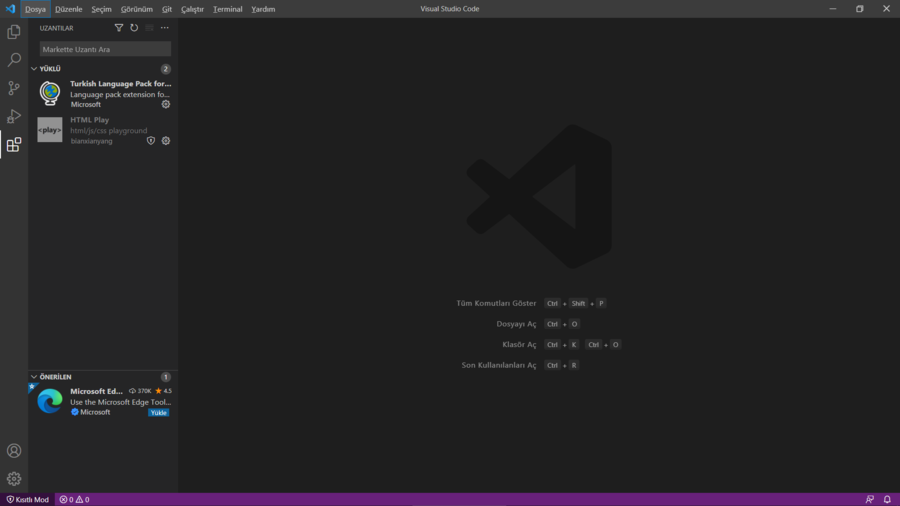900x506 pixels.
Task: Open the Explorer view in activity bar
Action: pos(14,32)
